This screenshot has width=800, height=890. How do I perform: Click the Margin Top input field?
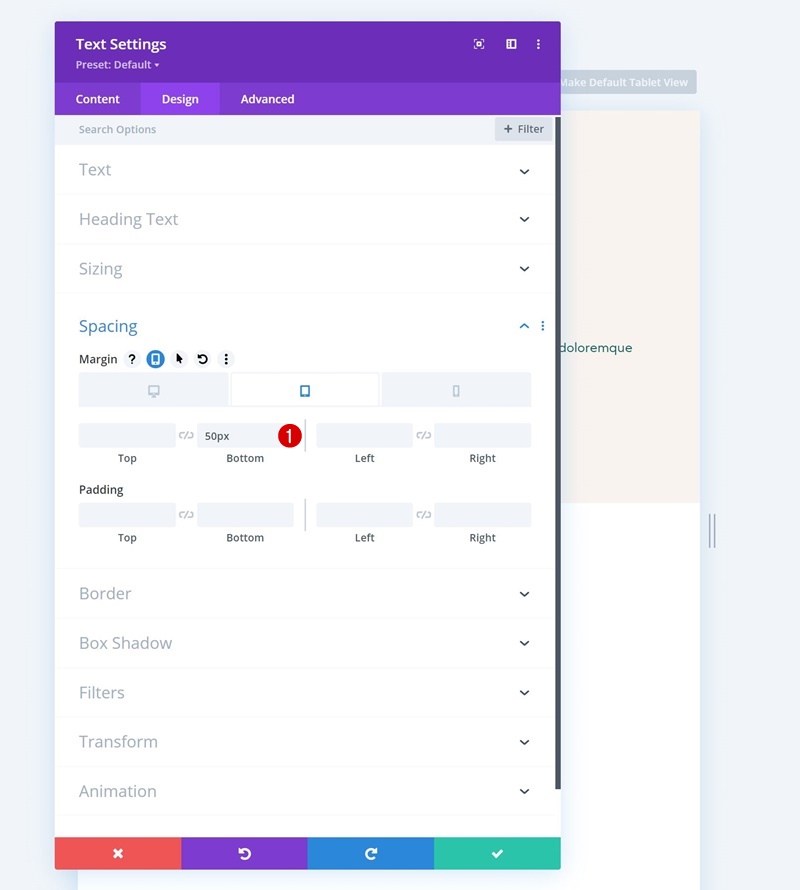[127, 435]
